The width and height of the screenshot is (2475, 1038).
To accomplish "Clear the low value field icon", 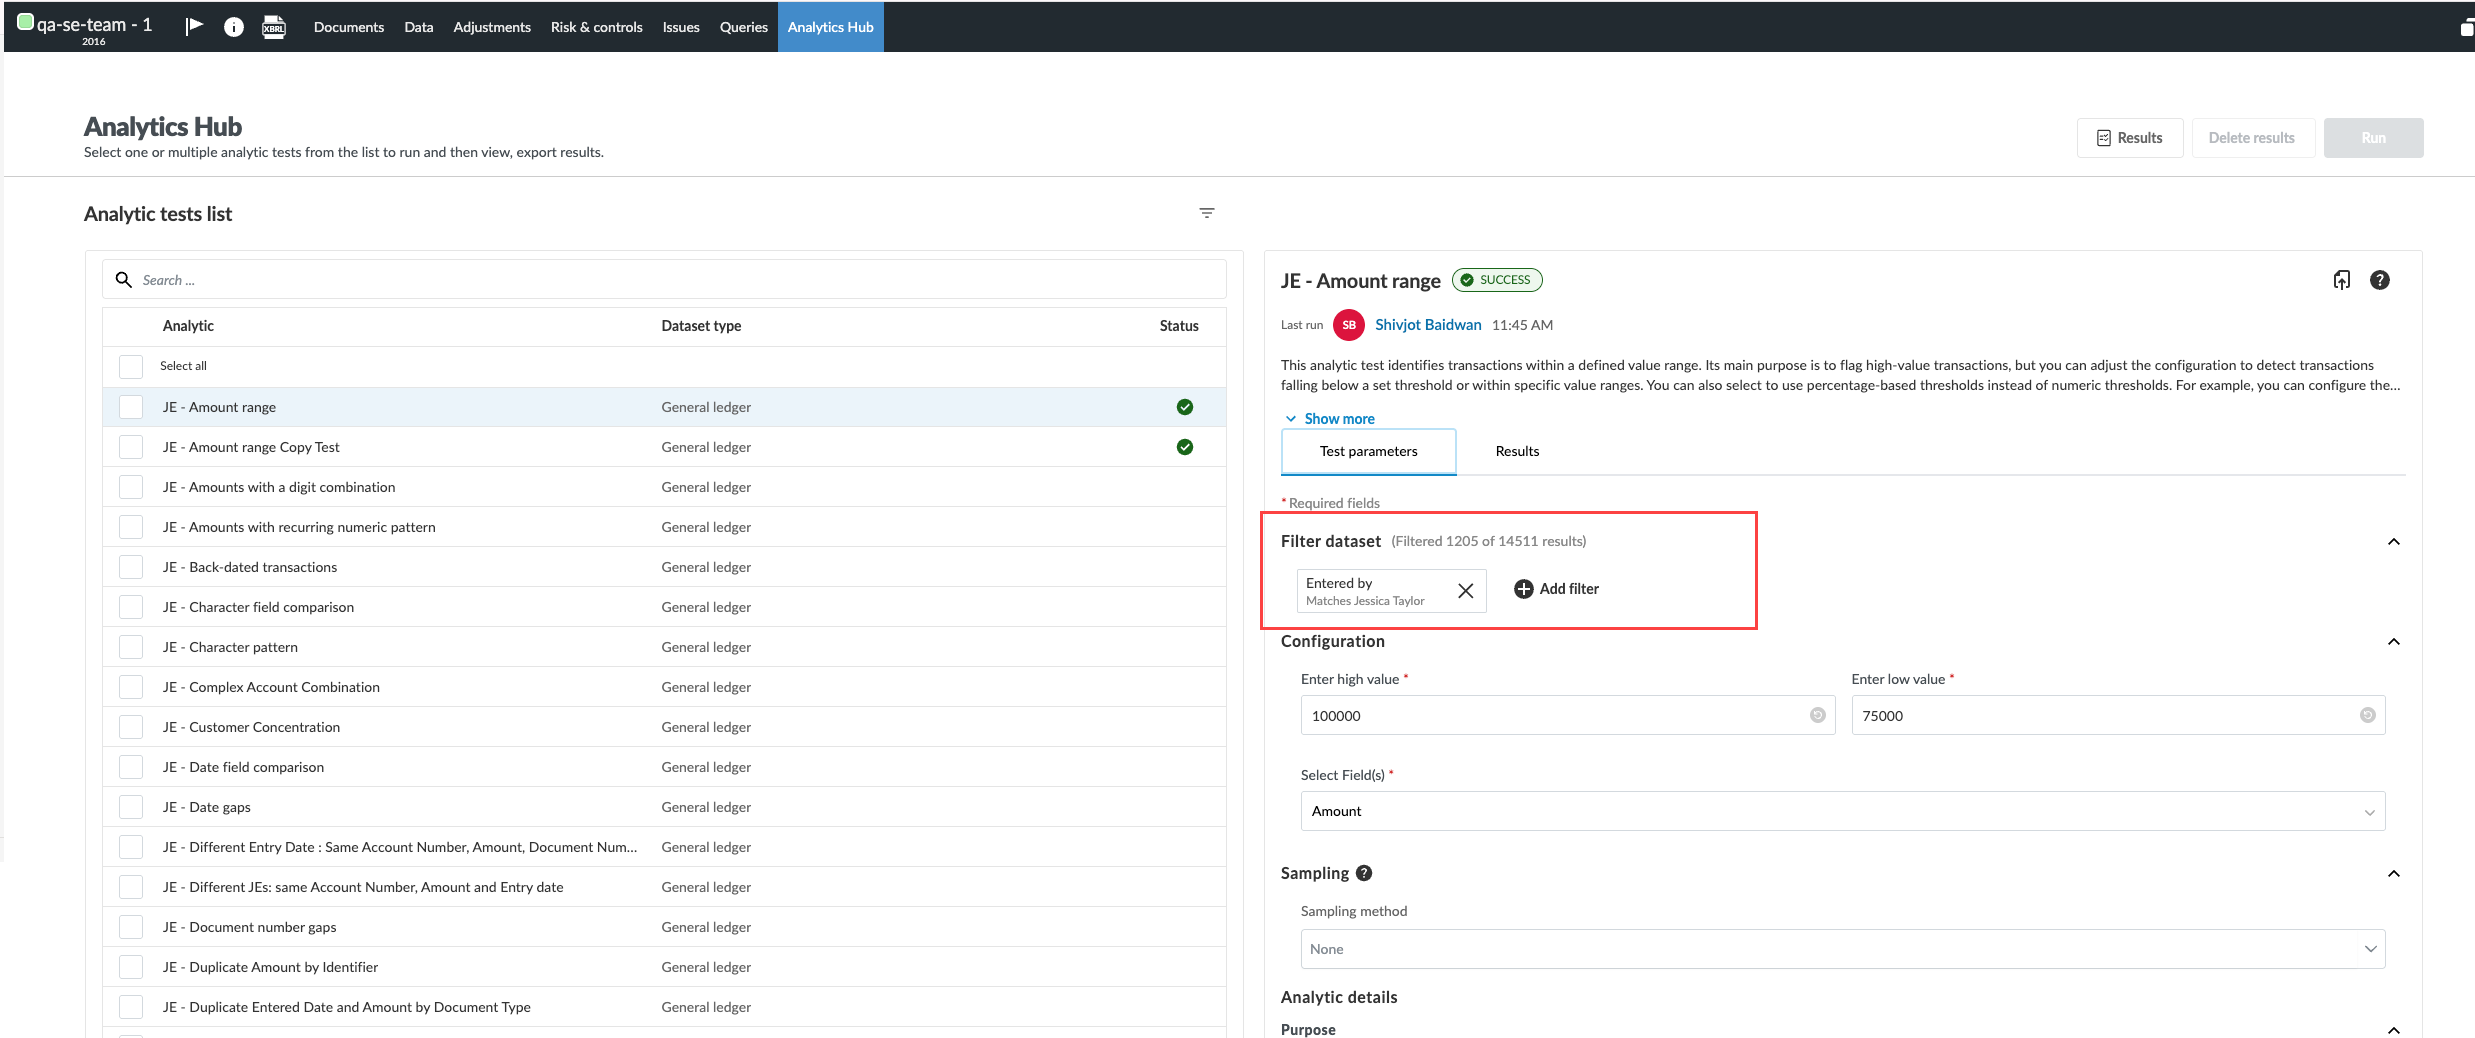I will coord(2368,715).
